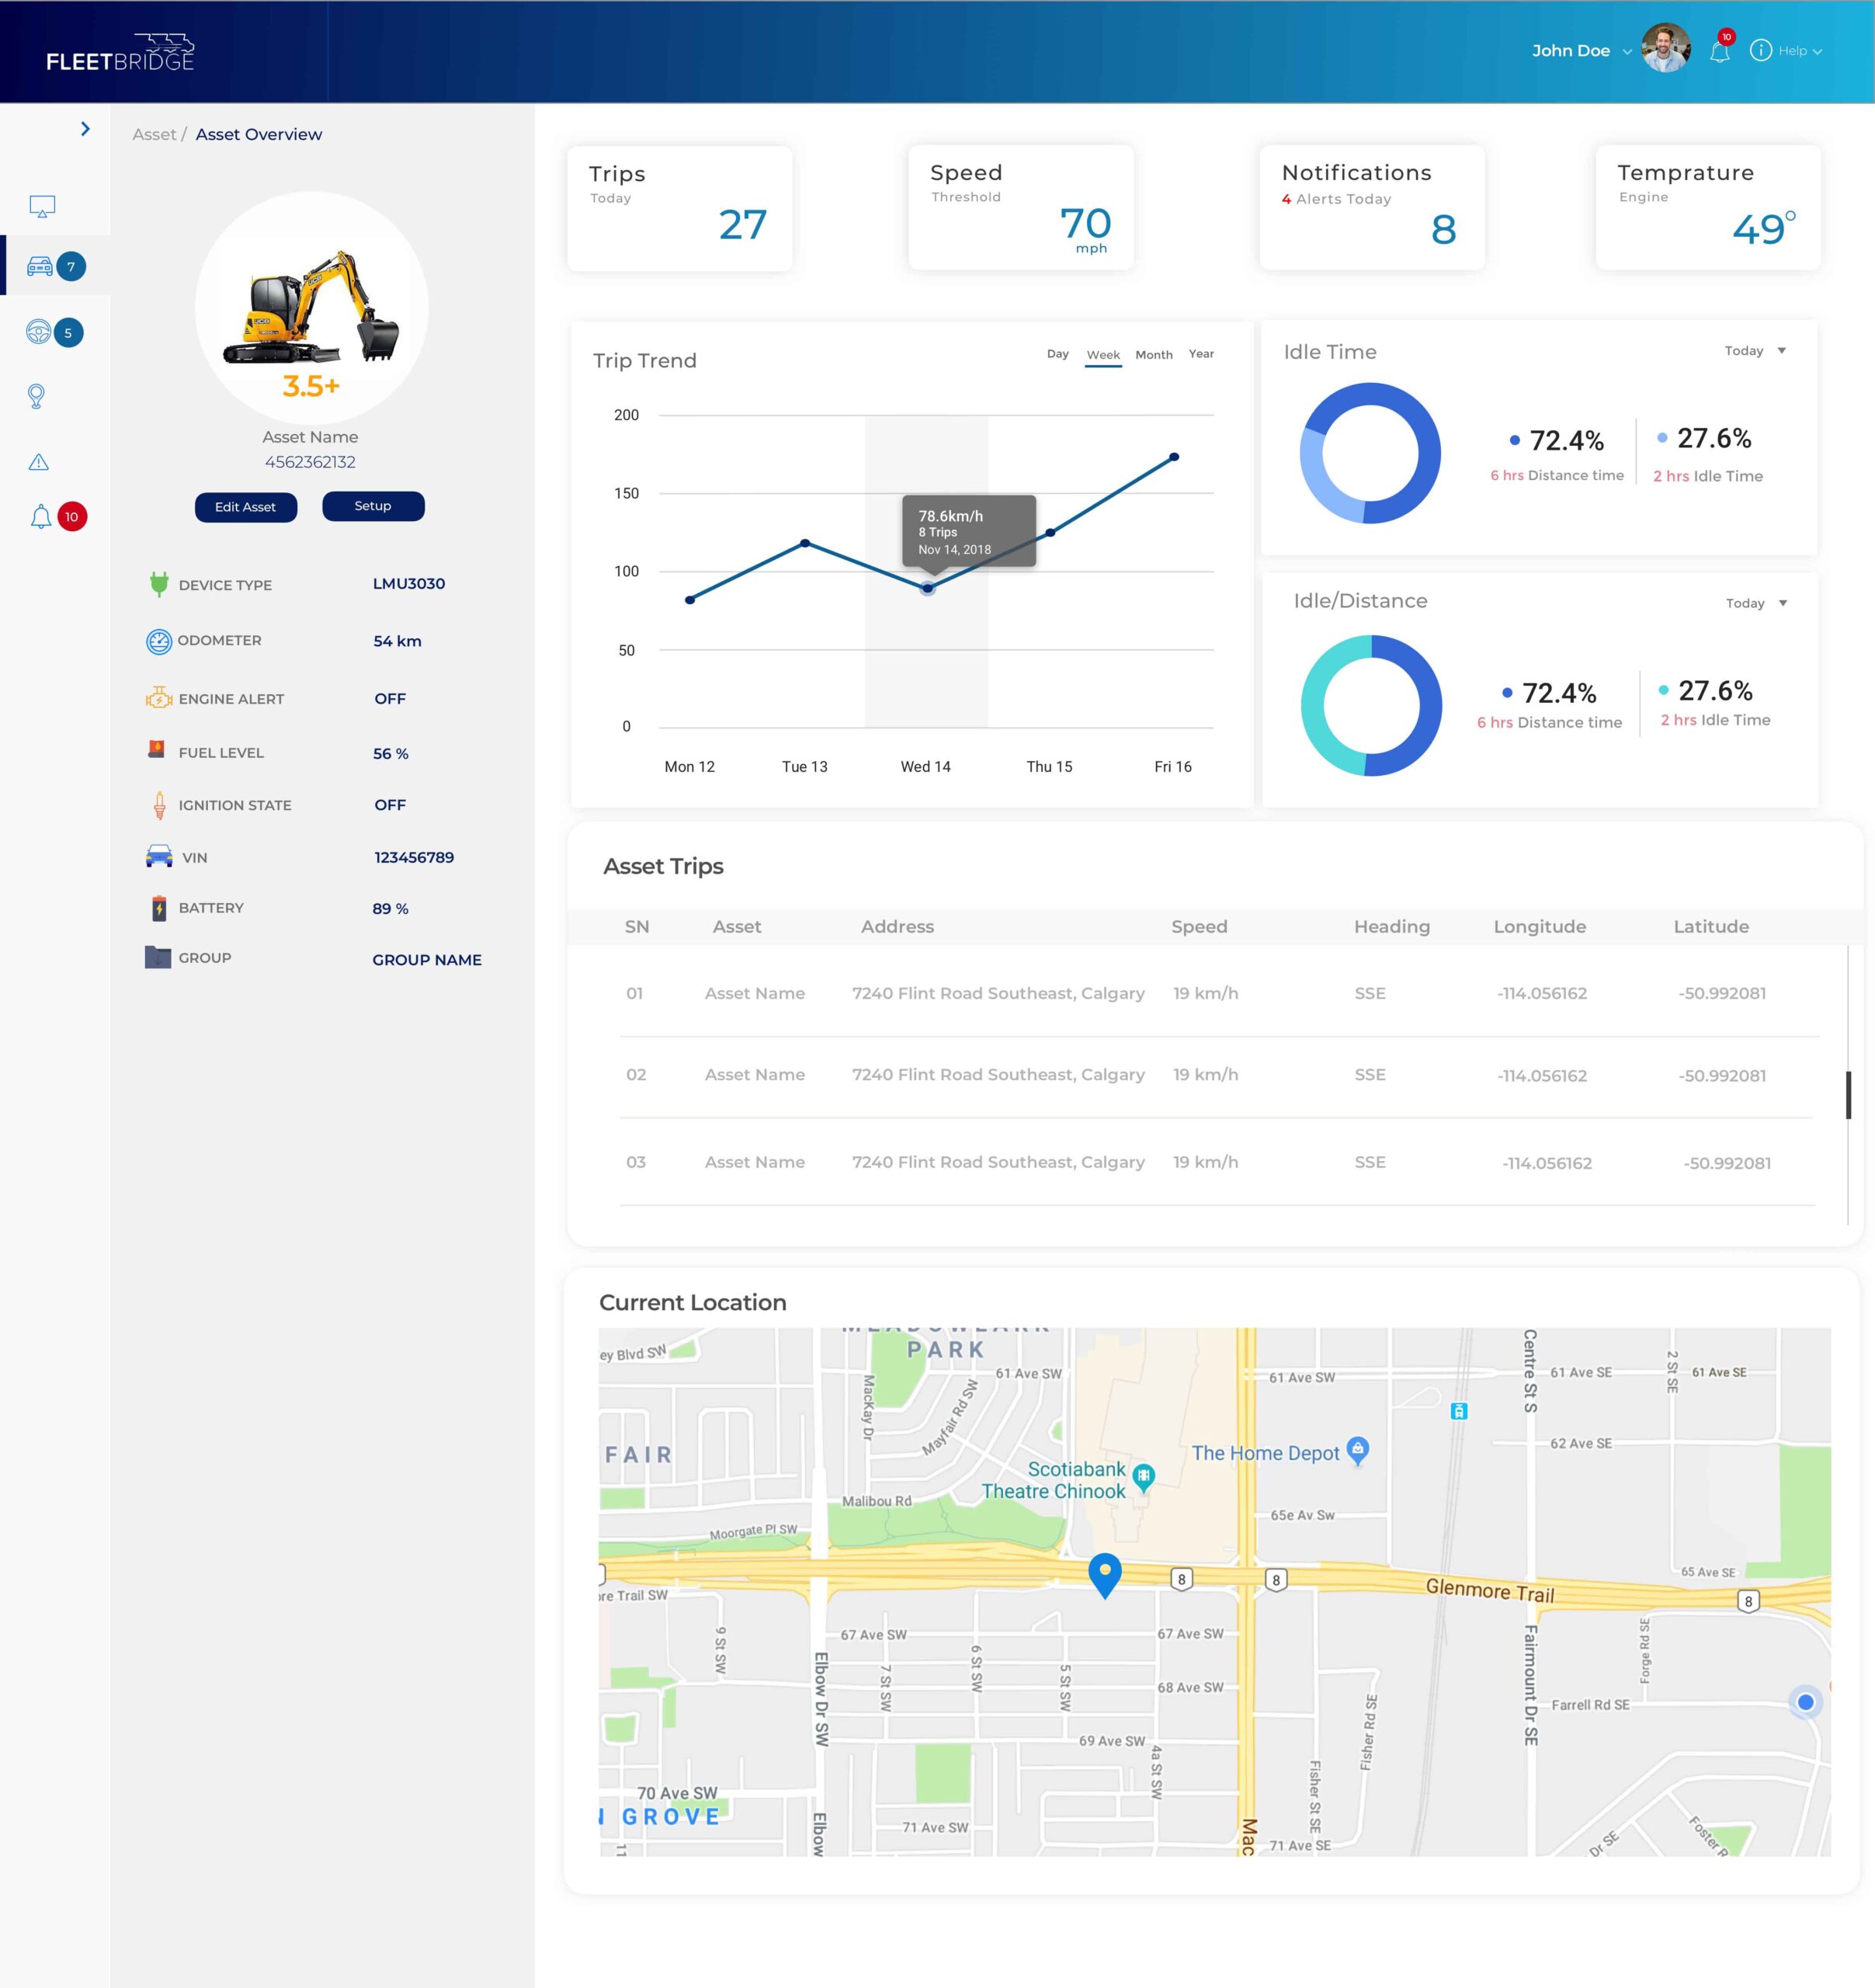1875x1988 pixels.
Task: Click the Setup button
Action: point(373,506)
